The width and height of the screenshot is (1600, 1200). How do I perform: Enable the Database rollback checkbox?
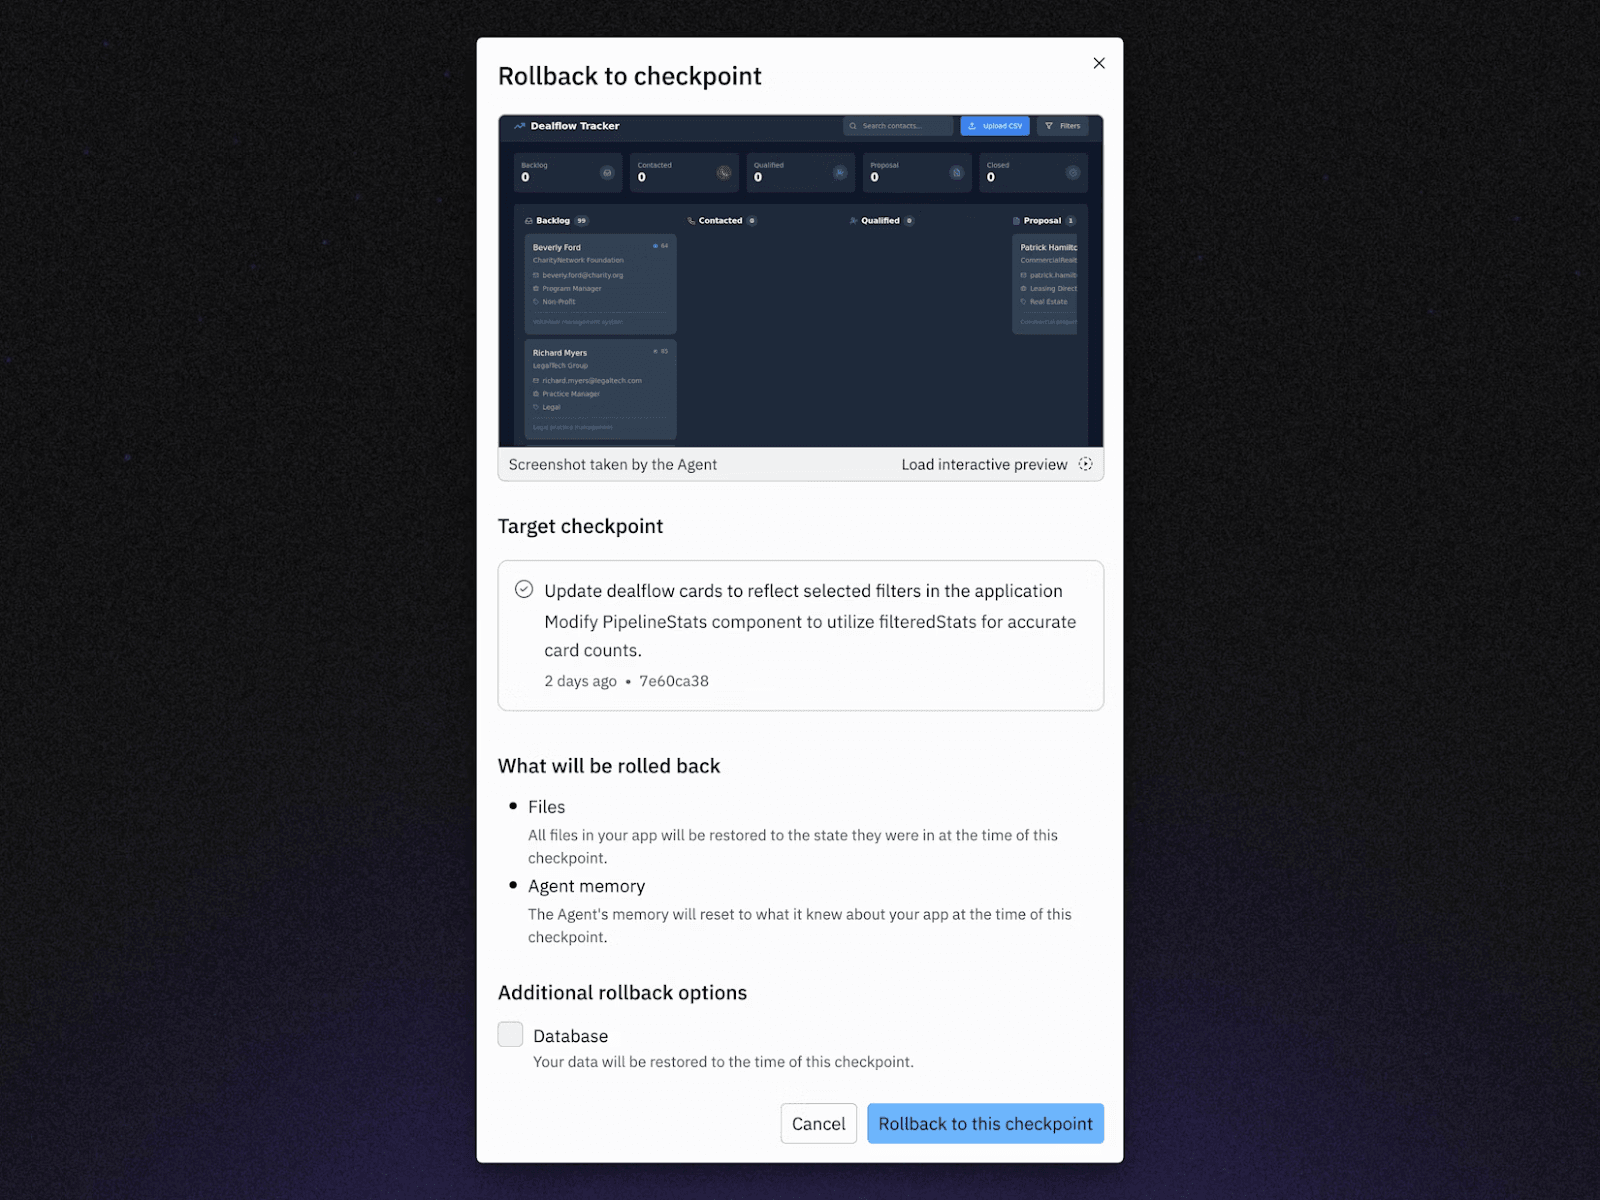pyautogui.click(x=511, y=1034)
